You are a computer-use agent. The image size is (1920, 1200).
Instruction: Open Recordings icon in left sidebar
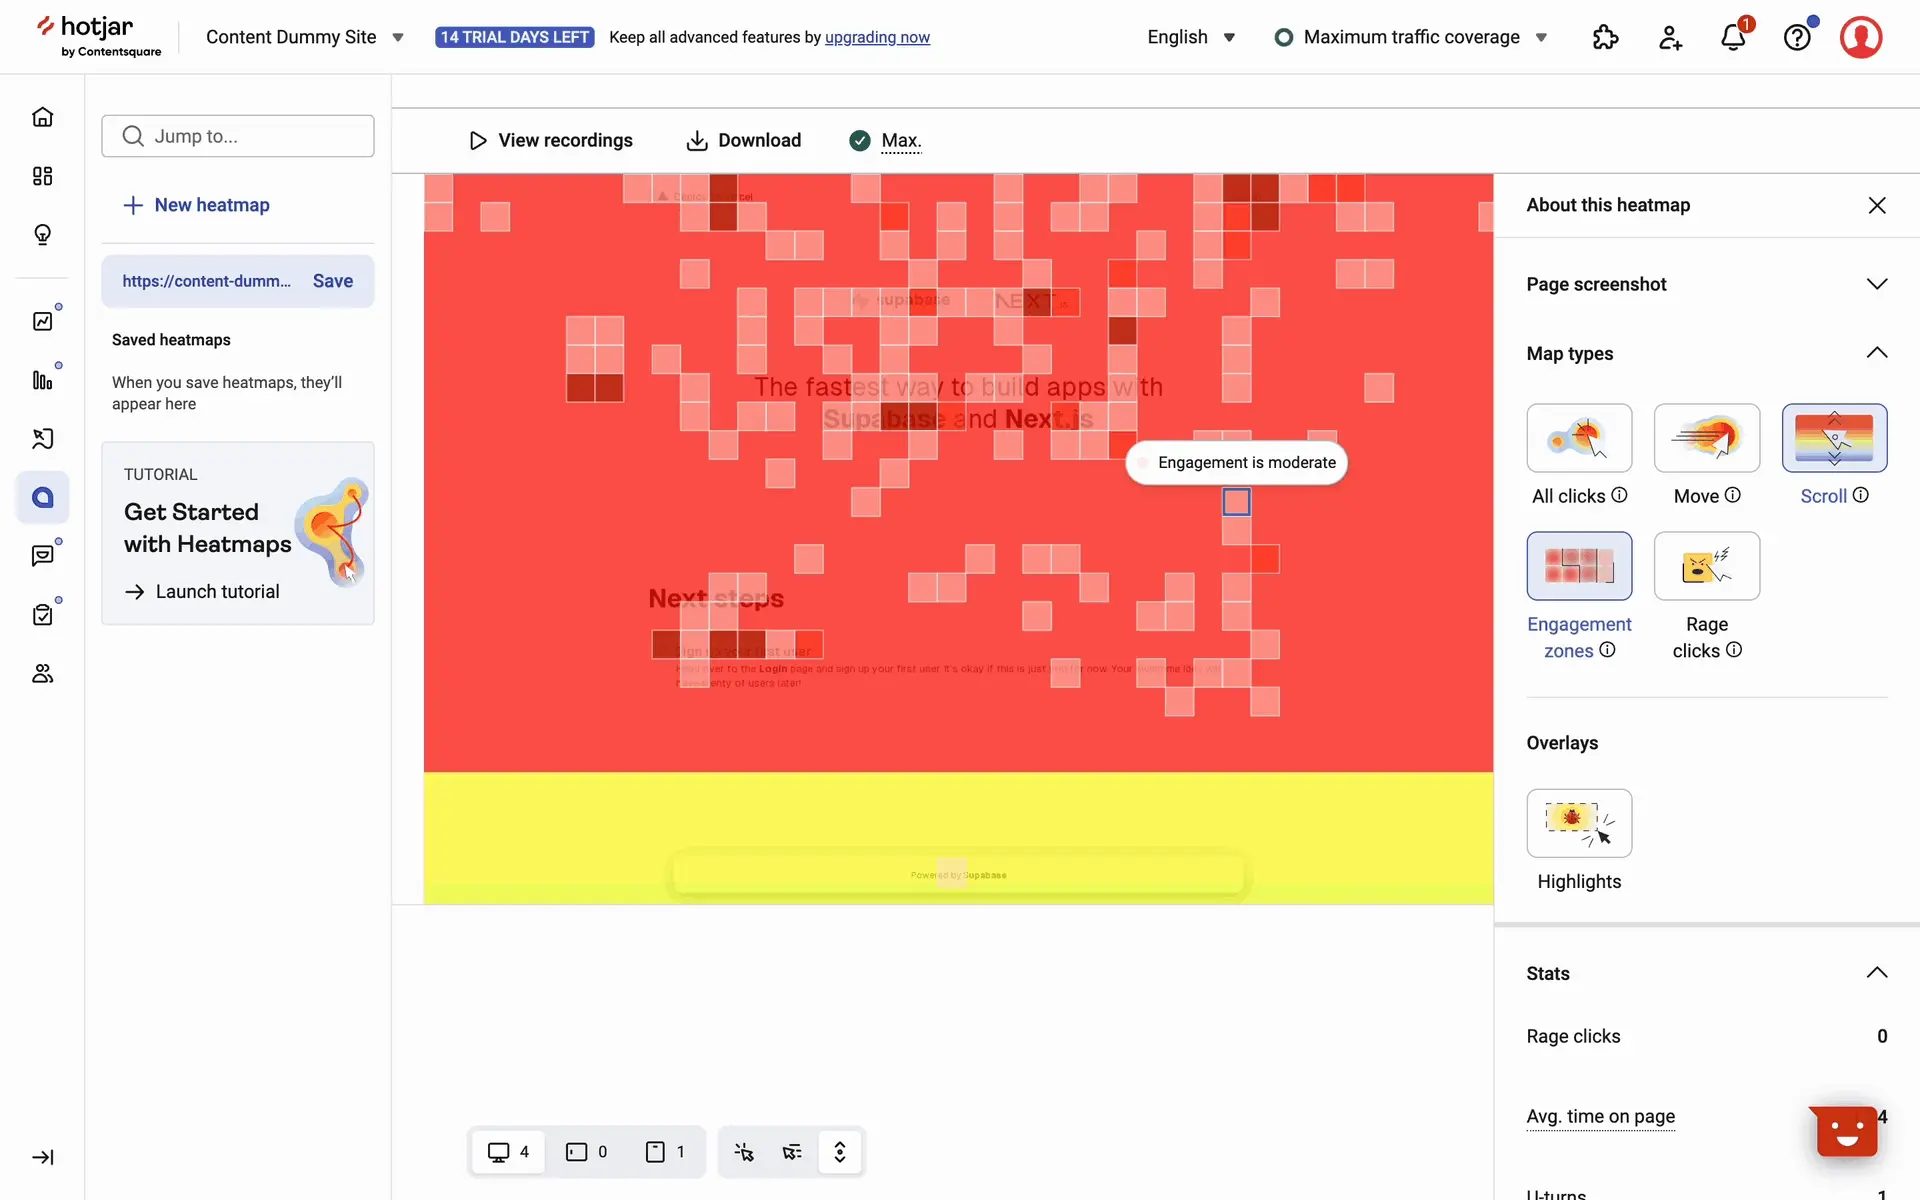(x=42, y=438)
